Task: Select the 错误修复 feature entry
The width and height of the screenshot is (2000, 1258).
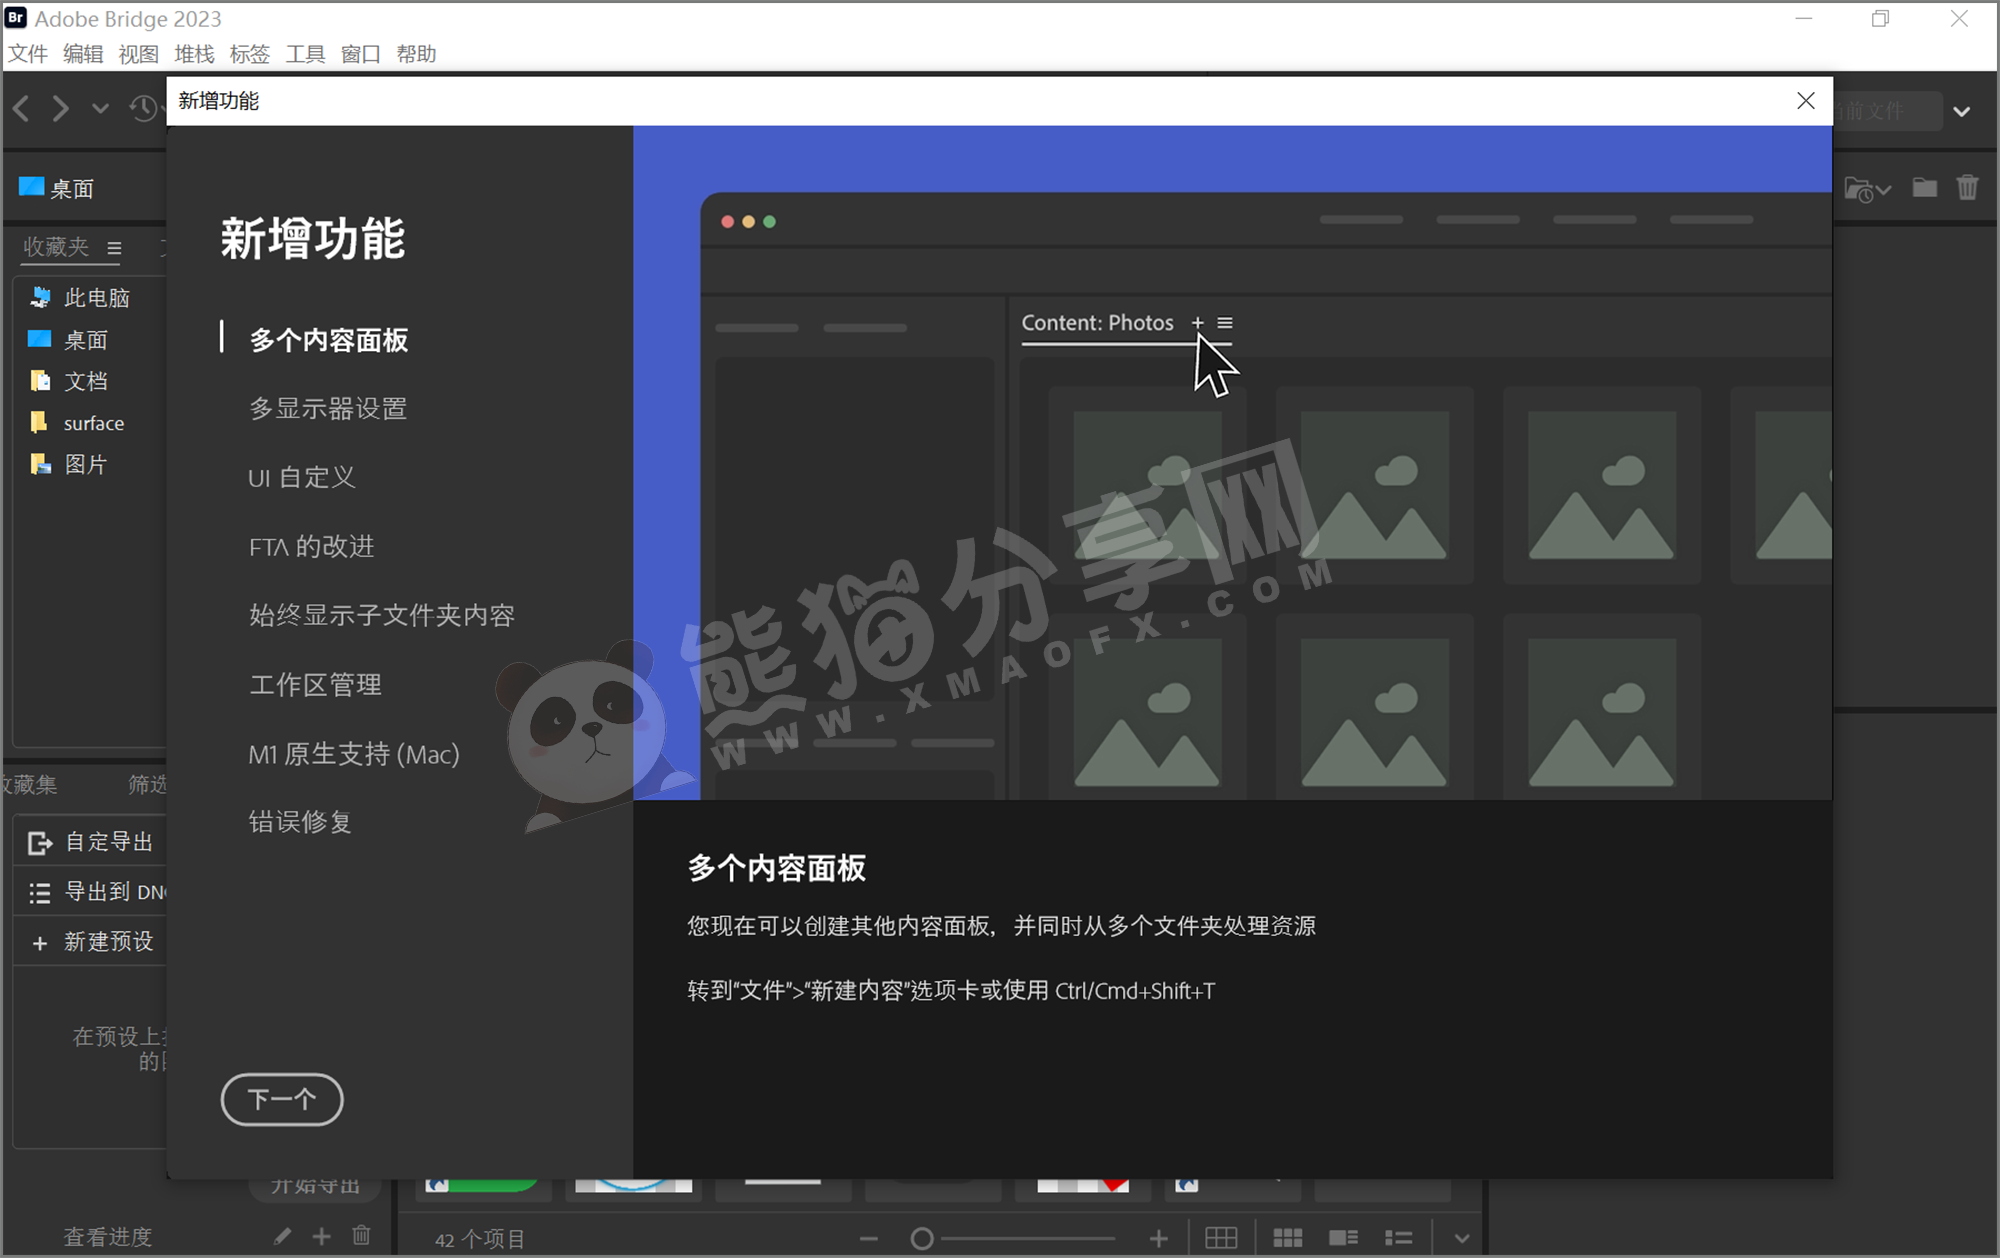Action: coord(299,822)
